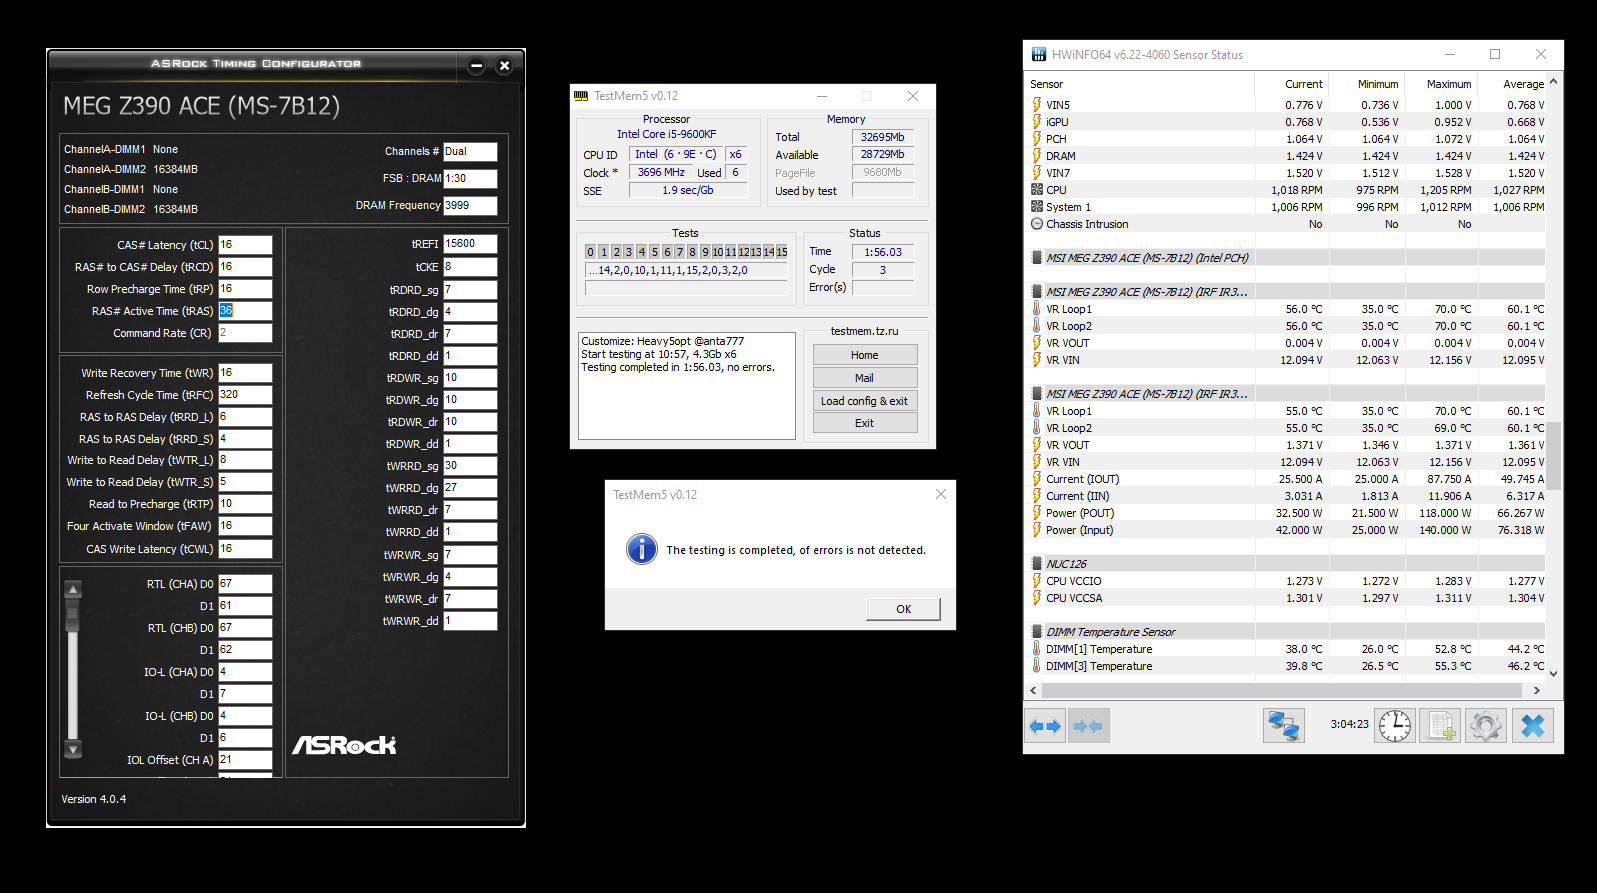The height and width of the screenshot is (893, 1597).
Task: Open the testmem.tz.ru link
Action: point(865,331)
